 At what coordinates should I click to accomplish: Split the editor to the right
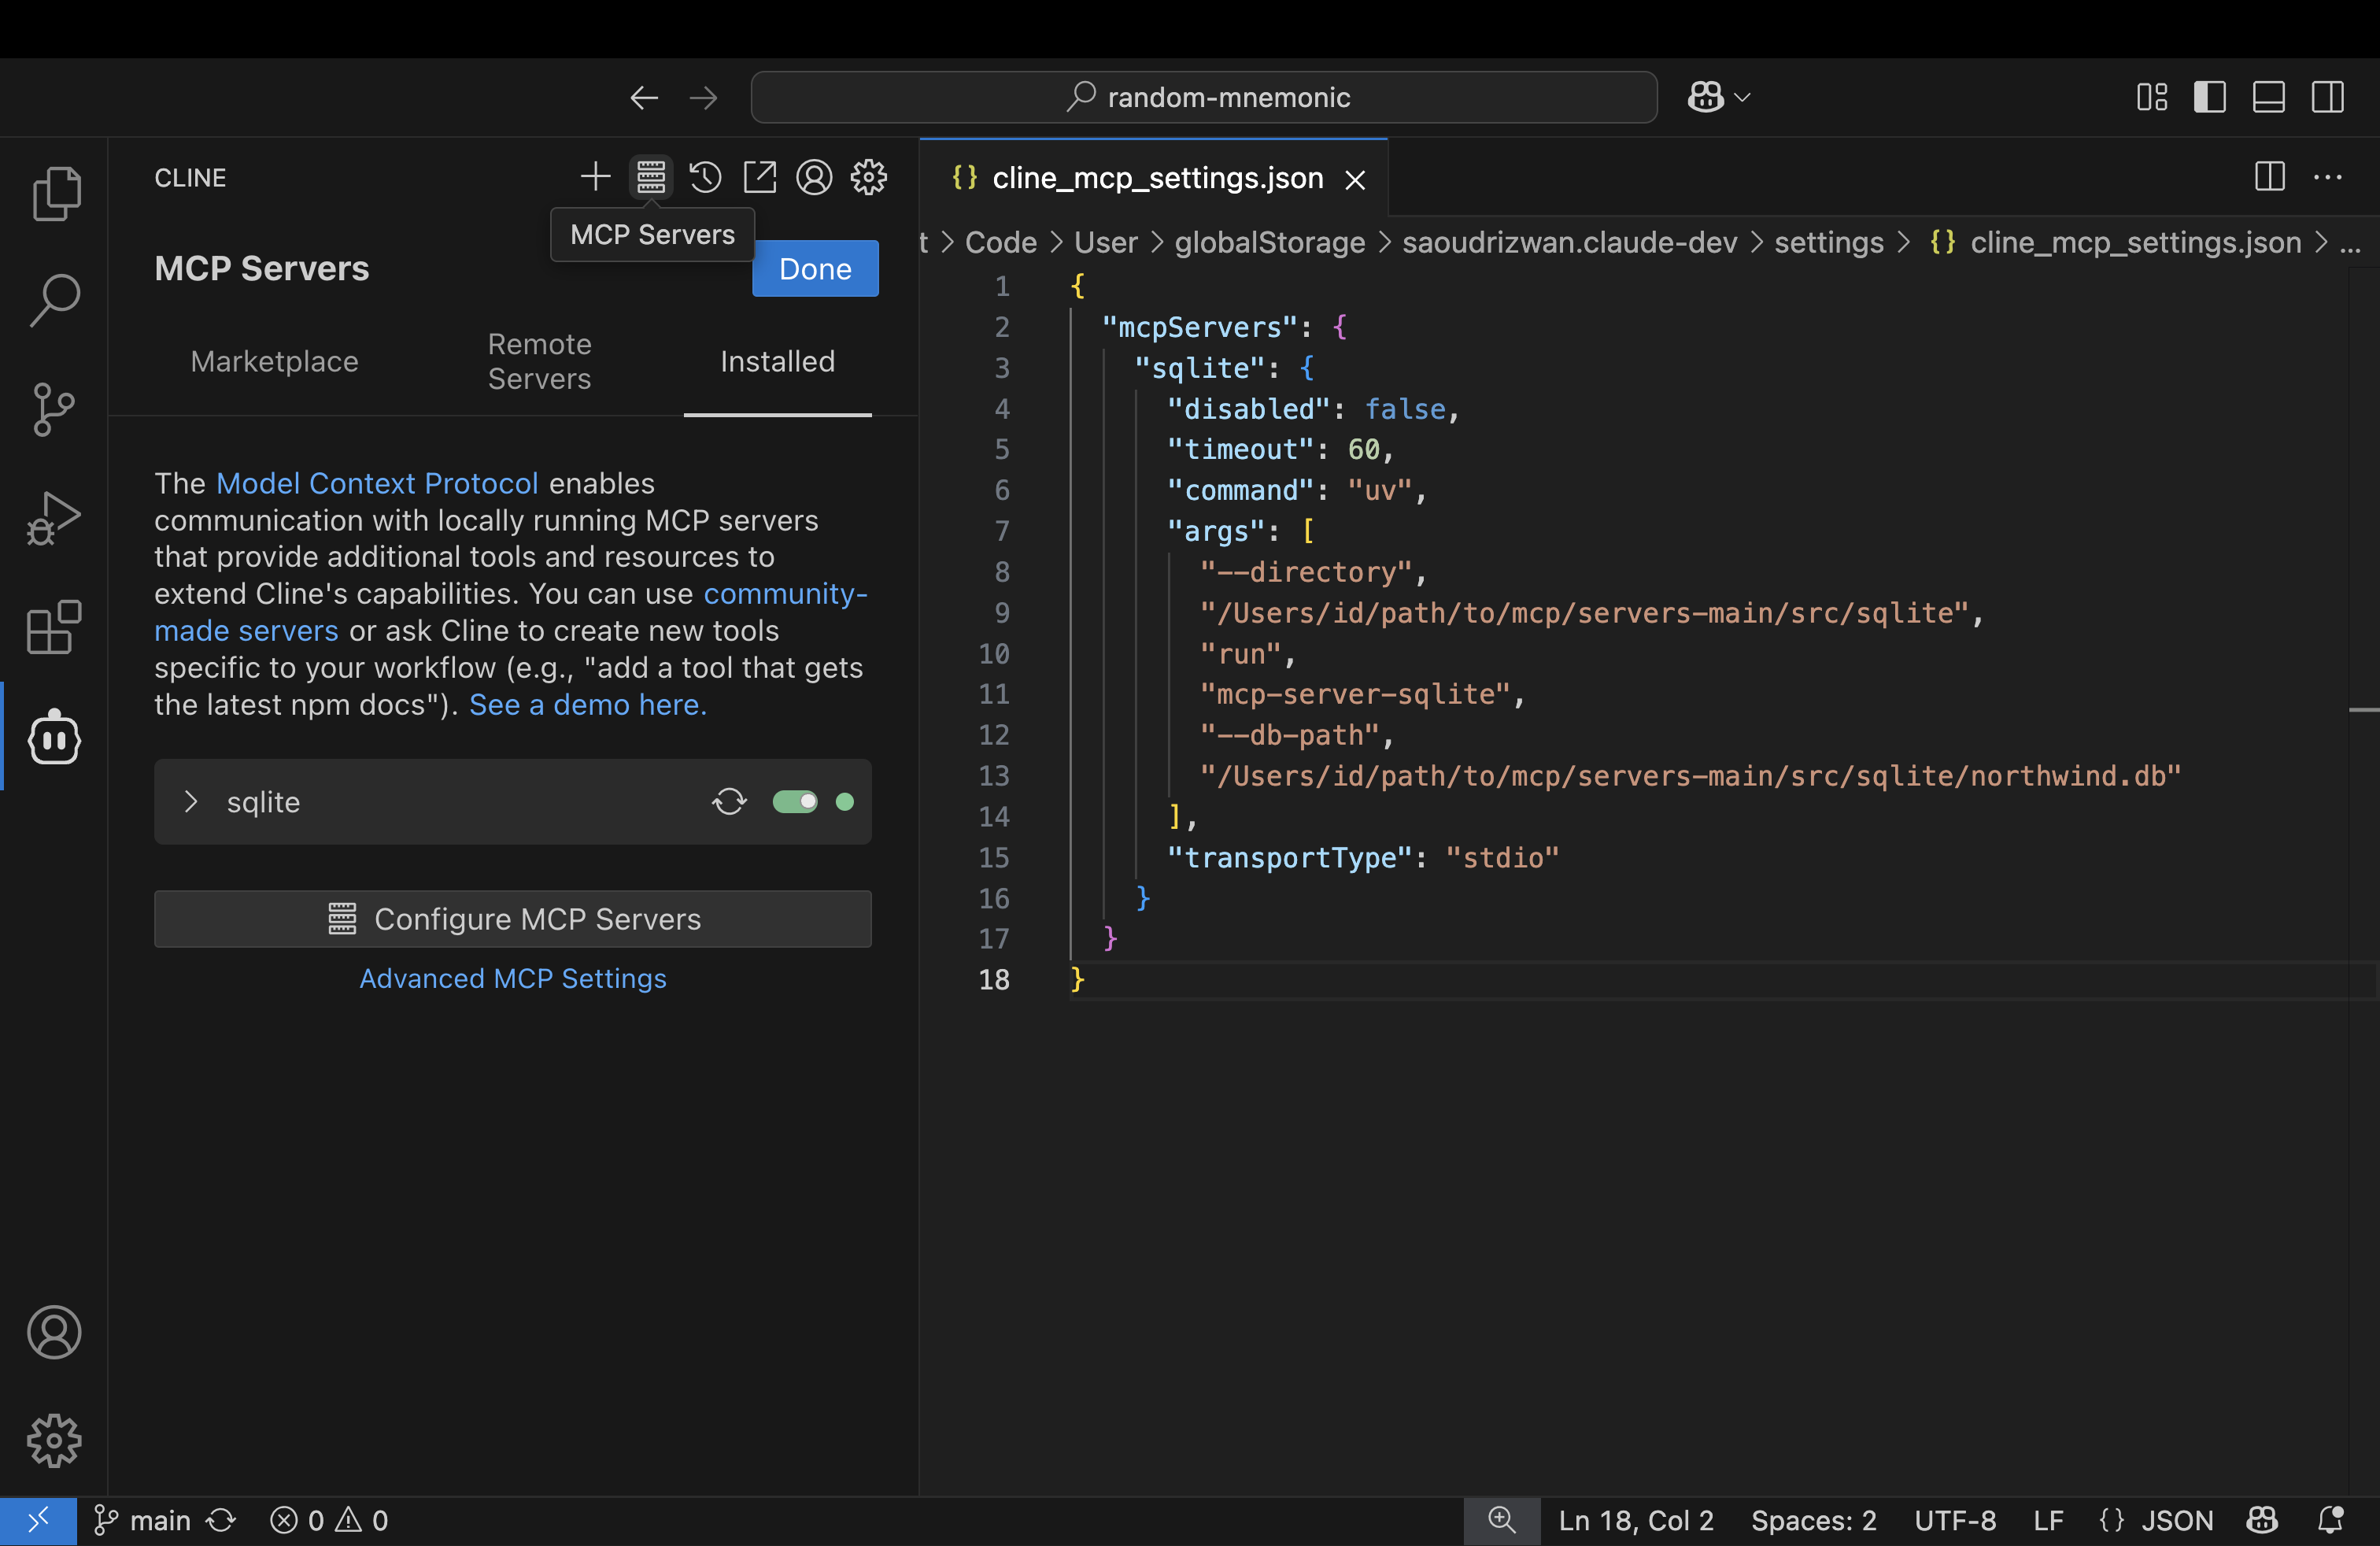[x=2270, y=177]
